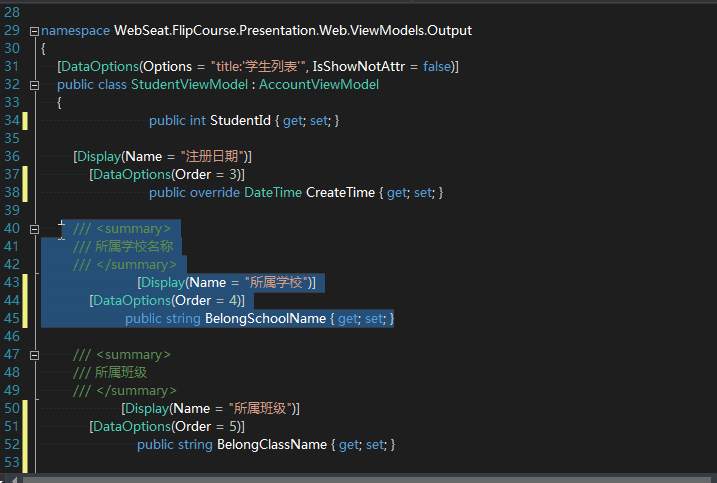Click the "注册日期" display string
Image resolution: width=717 pixels, height=483 pixels.
pyautogui.click(x=212, y=156)
